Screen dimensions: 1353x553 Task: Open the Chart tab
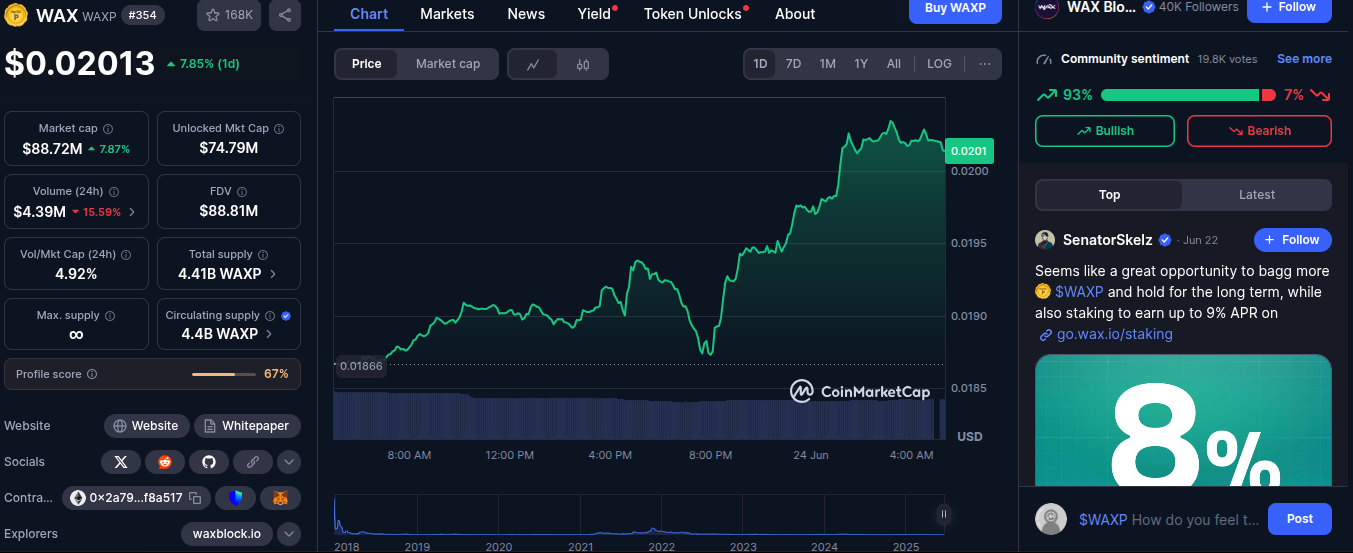[369, 14]
